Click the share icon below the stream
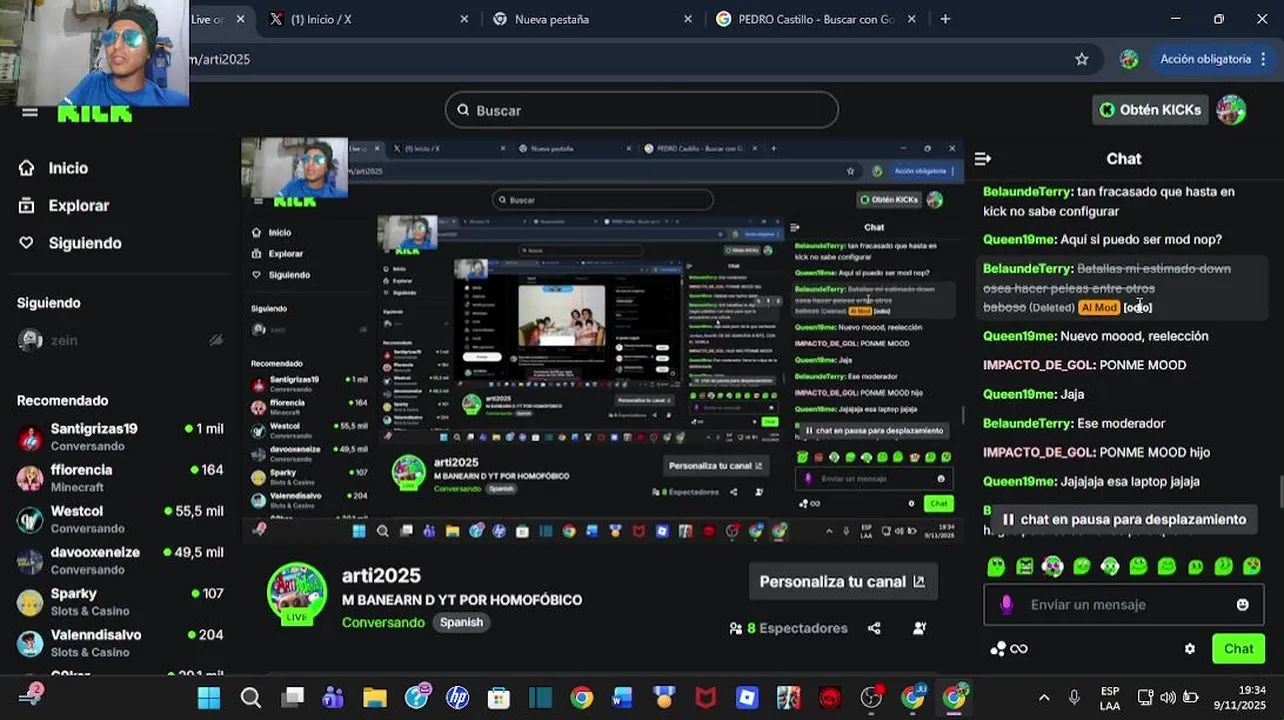The height and width of the screenshot is (720, 1284). (874, 628)
